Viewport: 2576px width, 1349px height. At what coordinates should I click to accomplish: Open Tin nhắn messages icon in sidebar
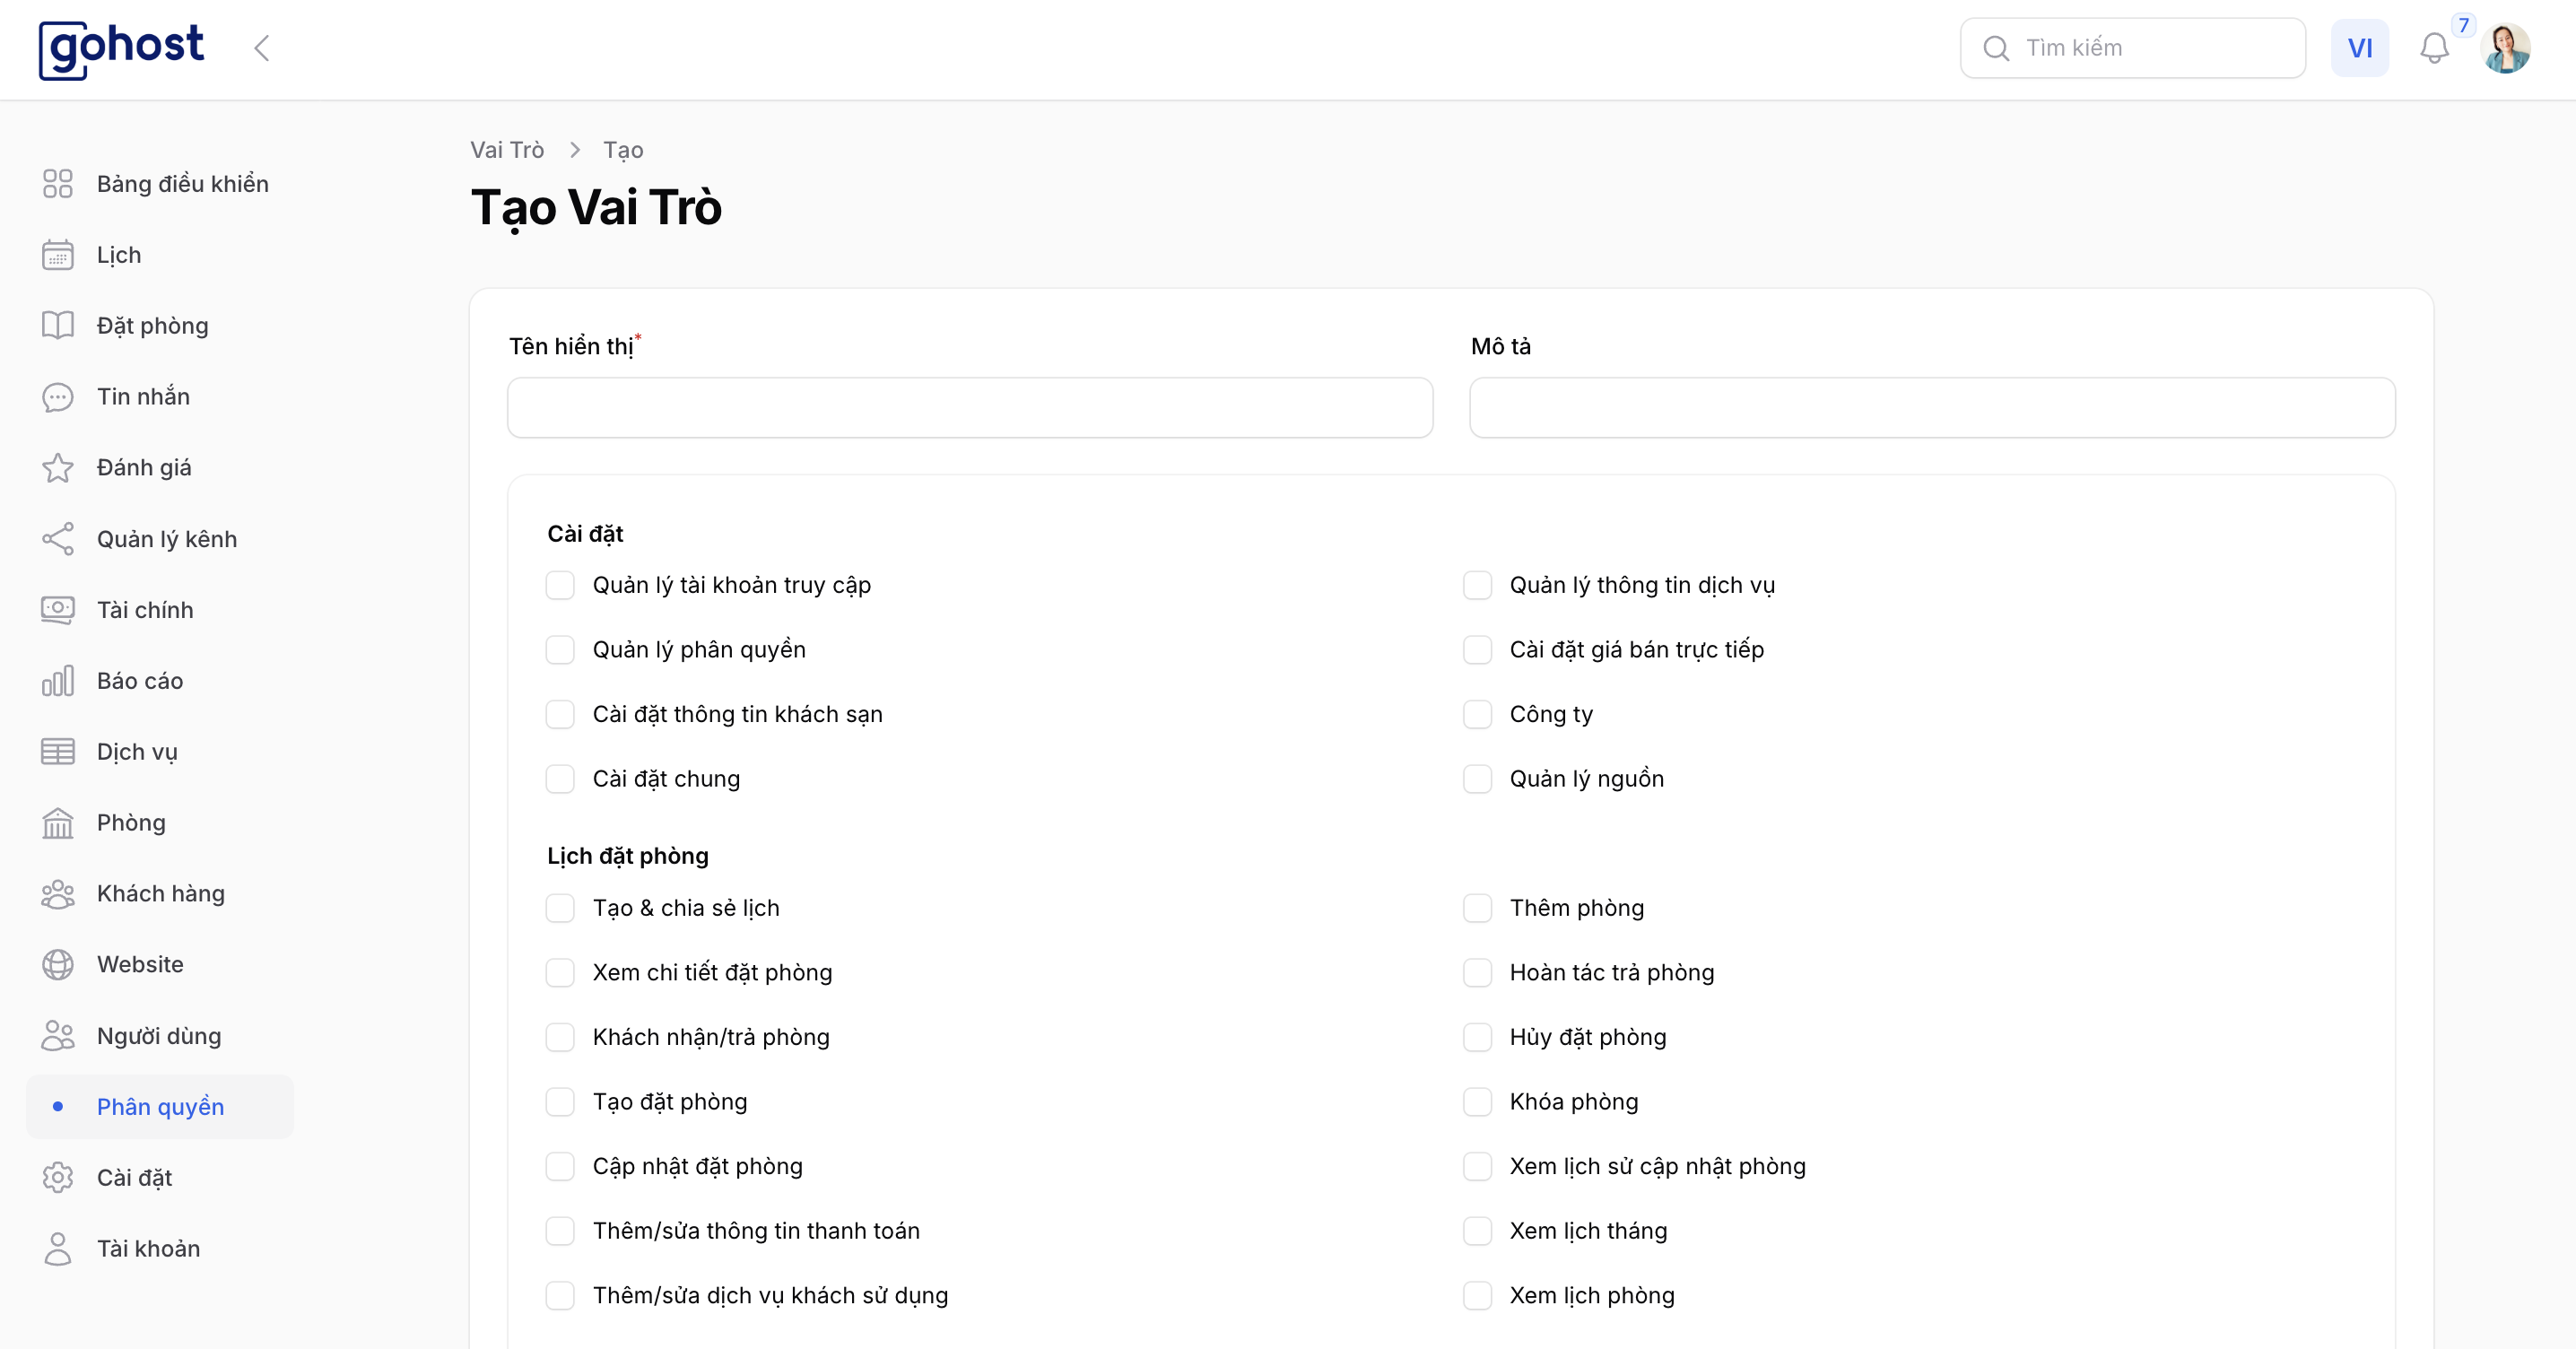click(x=58, y=397)
